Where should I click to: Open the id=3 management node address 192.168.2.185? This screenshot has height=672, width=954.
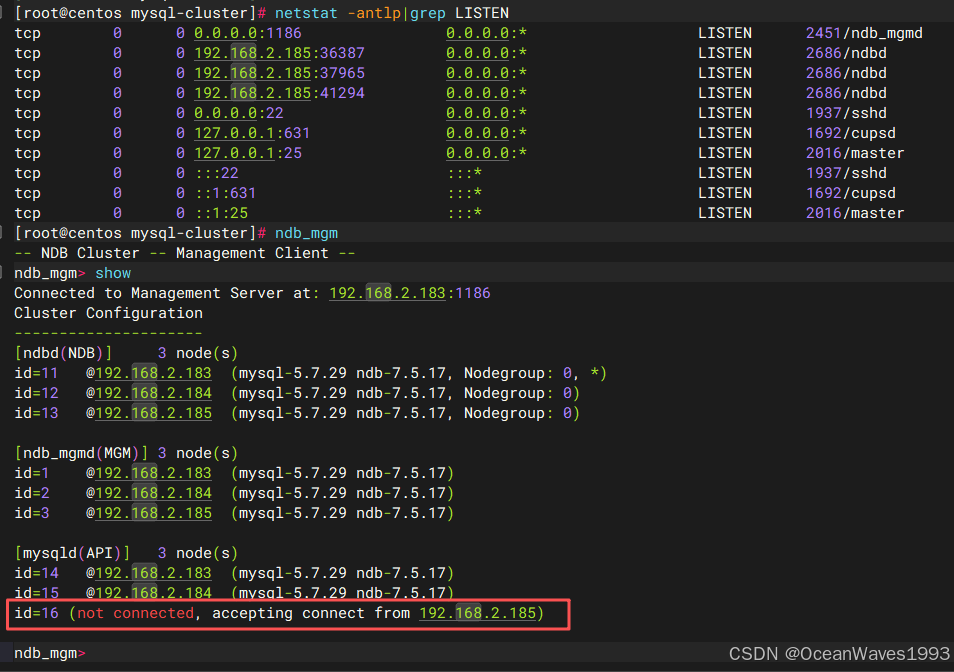(x=153, y=513)
